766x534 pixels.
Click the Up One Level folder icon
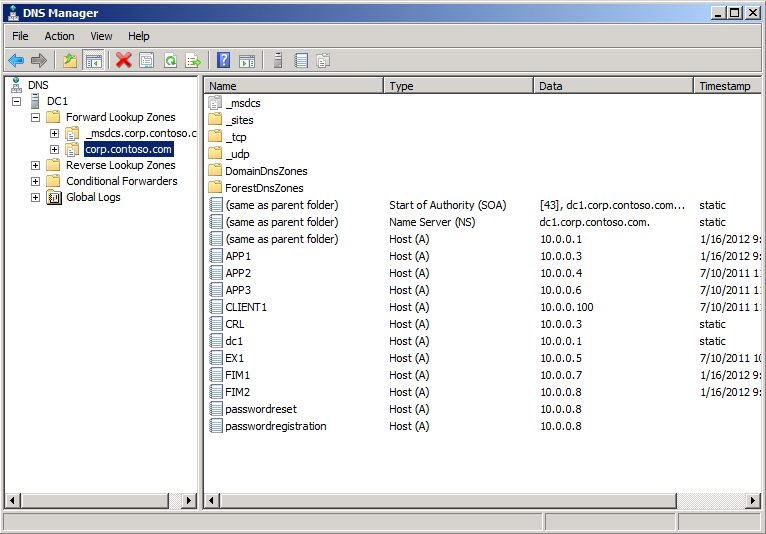tap(70, 61)
